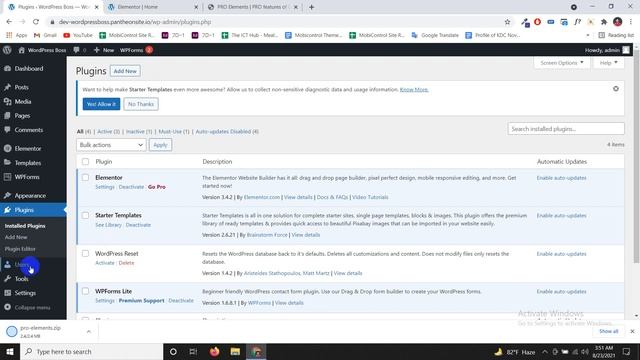The height and width of the screenshot is (360, 640).
Task: Expand the pro-elements.zip download options
Action: tap(89, 331)
